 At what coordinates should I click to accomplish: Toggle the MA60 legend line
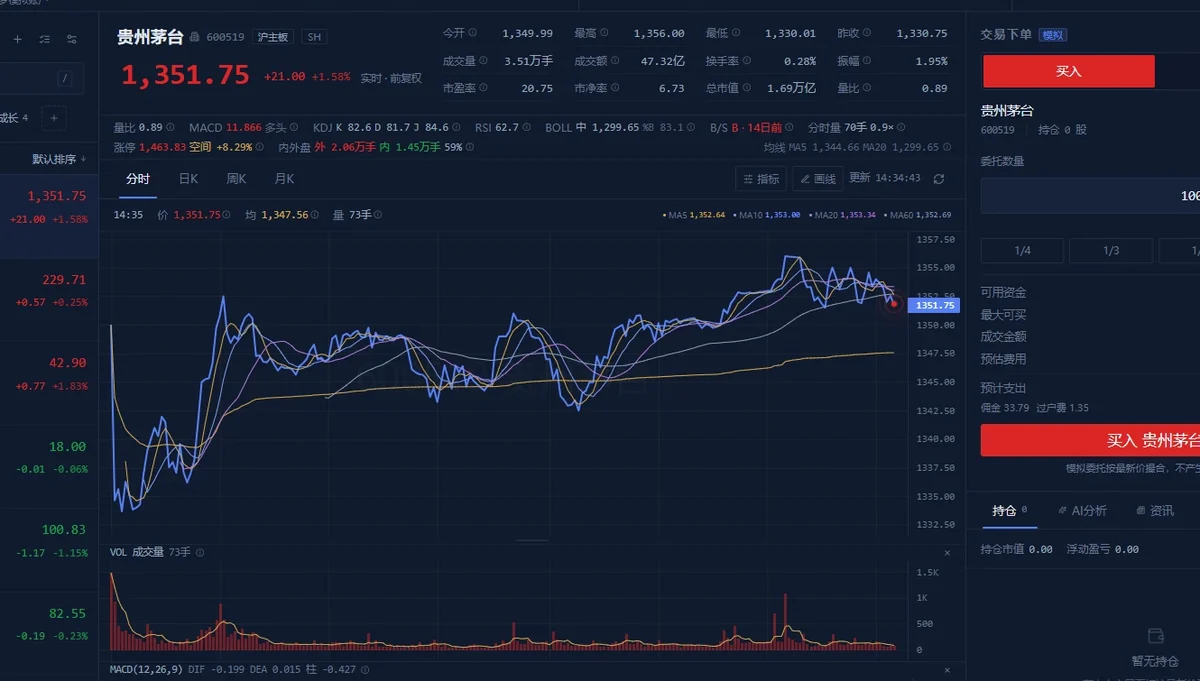pyautogui.click(x=918, y=215)
